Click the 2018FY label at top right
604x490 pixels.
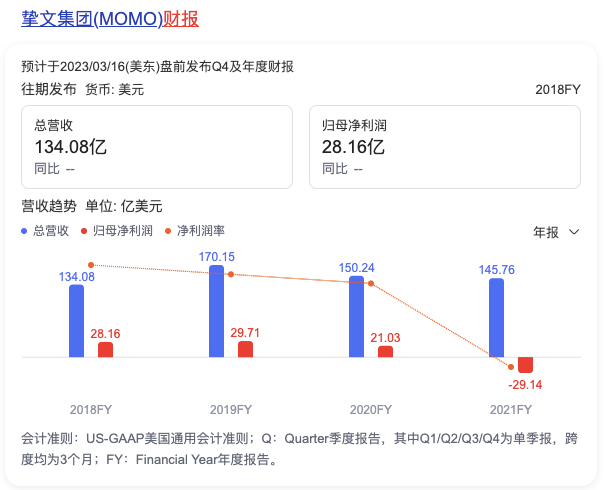click(x=558, y=89)
